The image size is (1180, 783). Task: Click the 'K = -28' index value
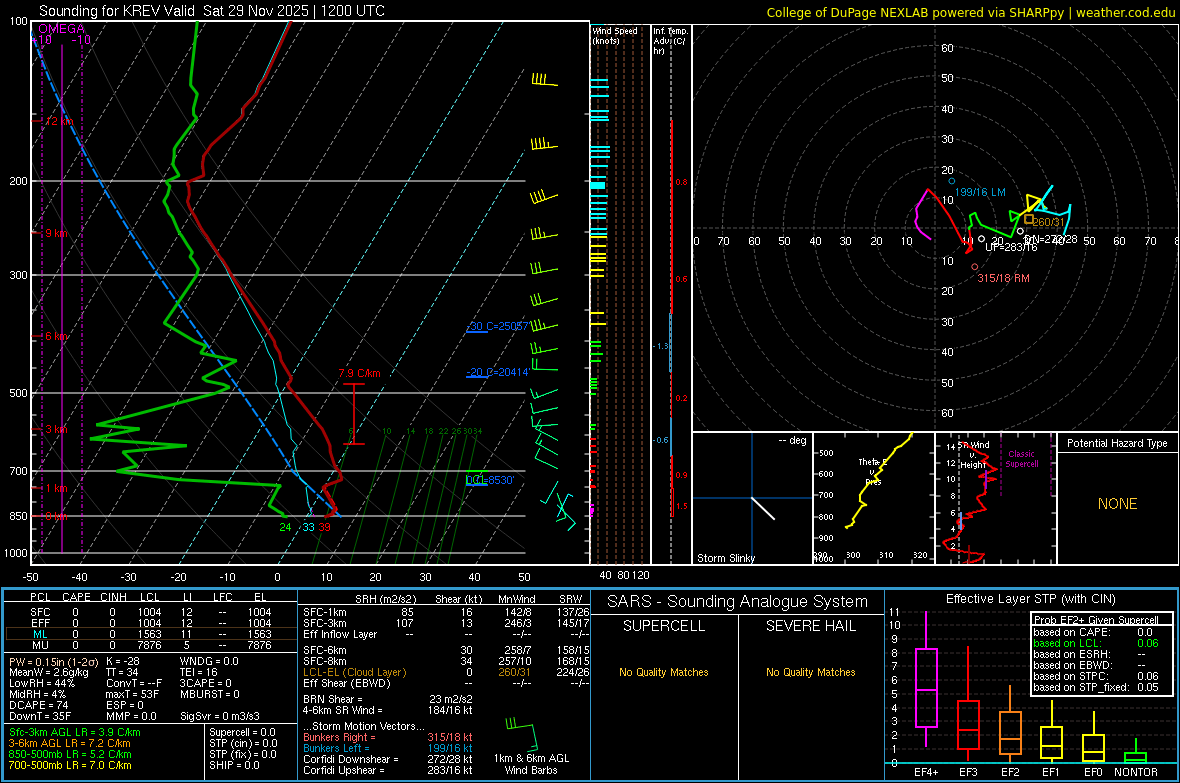click(123, 662)
